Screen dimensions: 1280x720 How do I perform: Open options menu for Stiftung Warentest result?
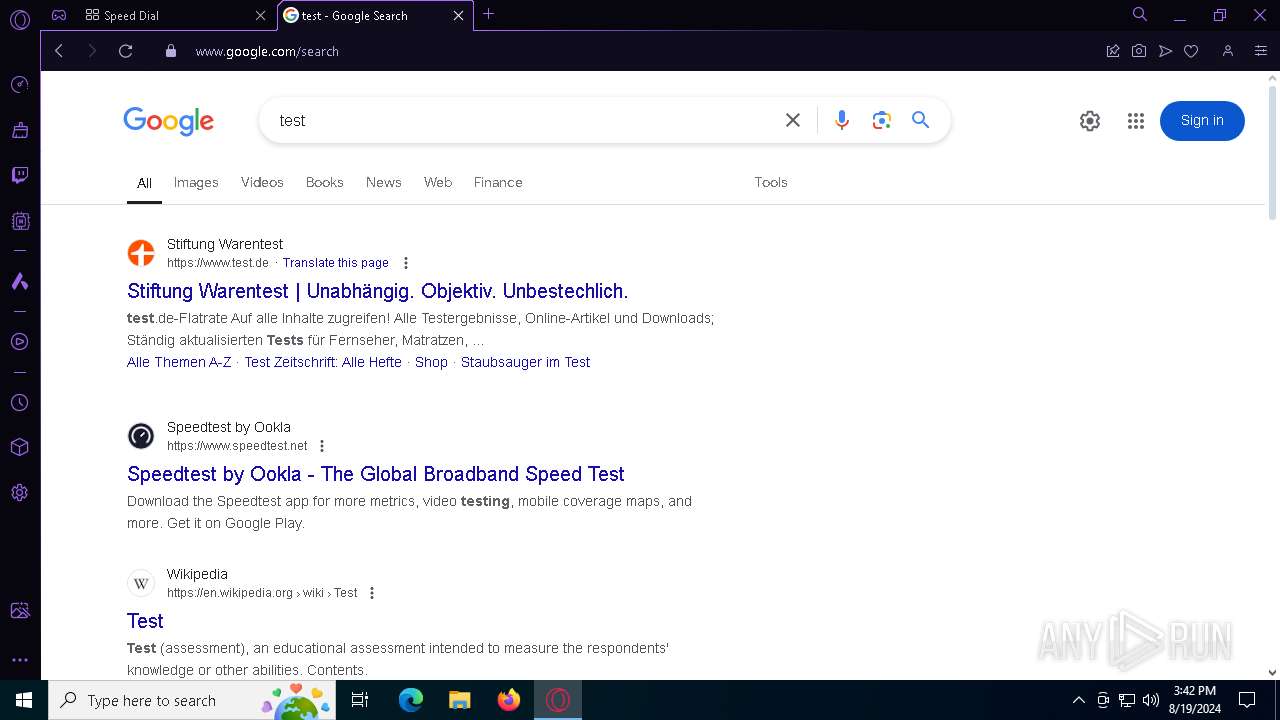pos(406,263)
